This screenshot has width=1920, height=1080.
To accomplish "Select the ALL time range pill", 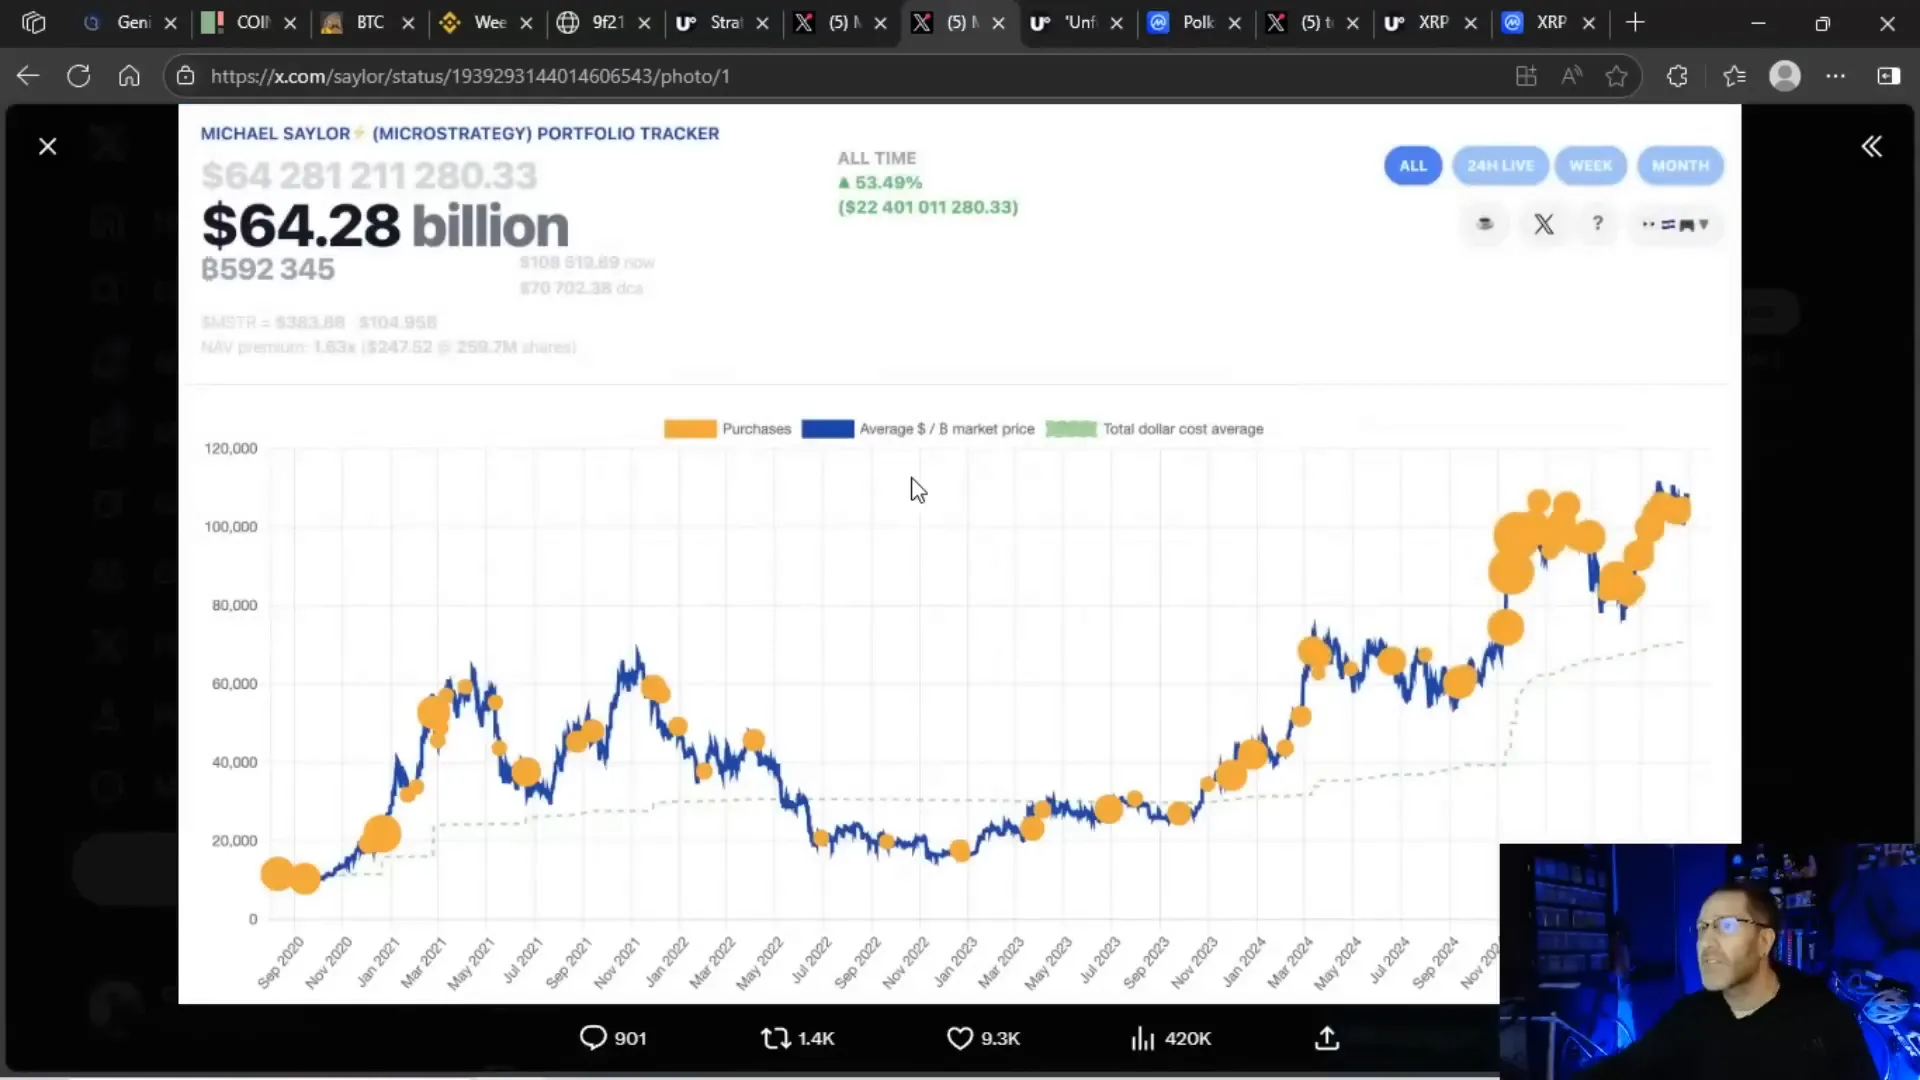I will 1413,166.
